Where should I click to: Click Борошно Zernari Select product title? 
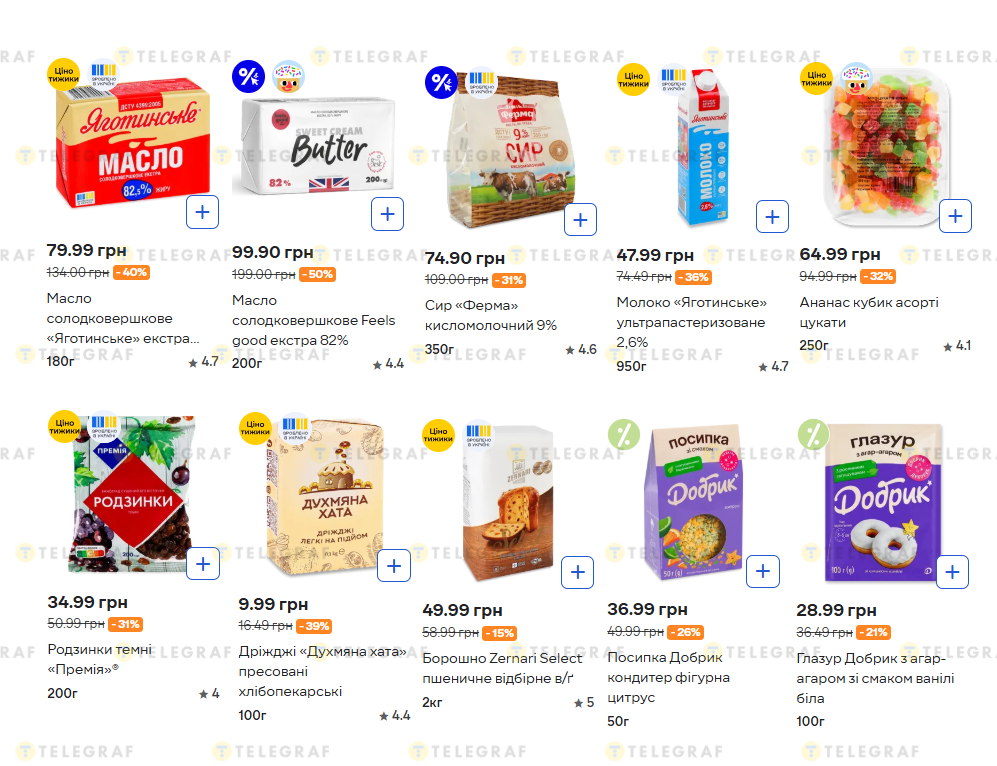point(502,668)
